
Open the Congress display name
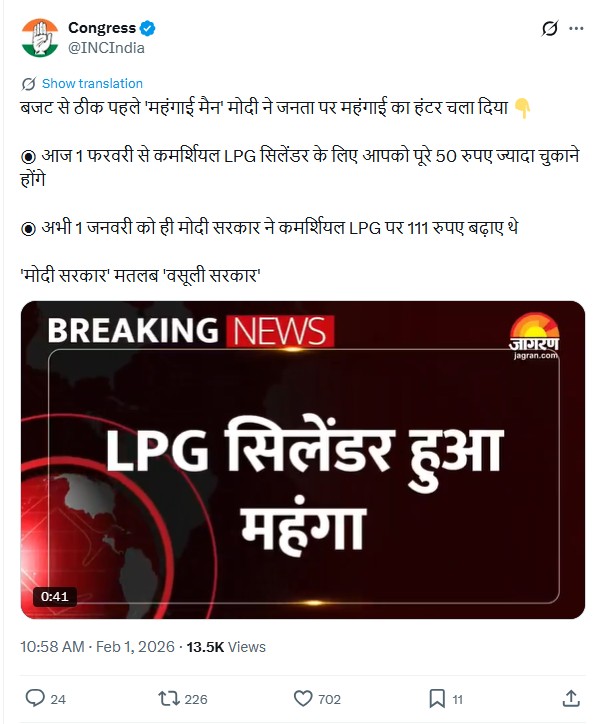click(102, 28)
